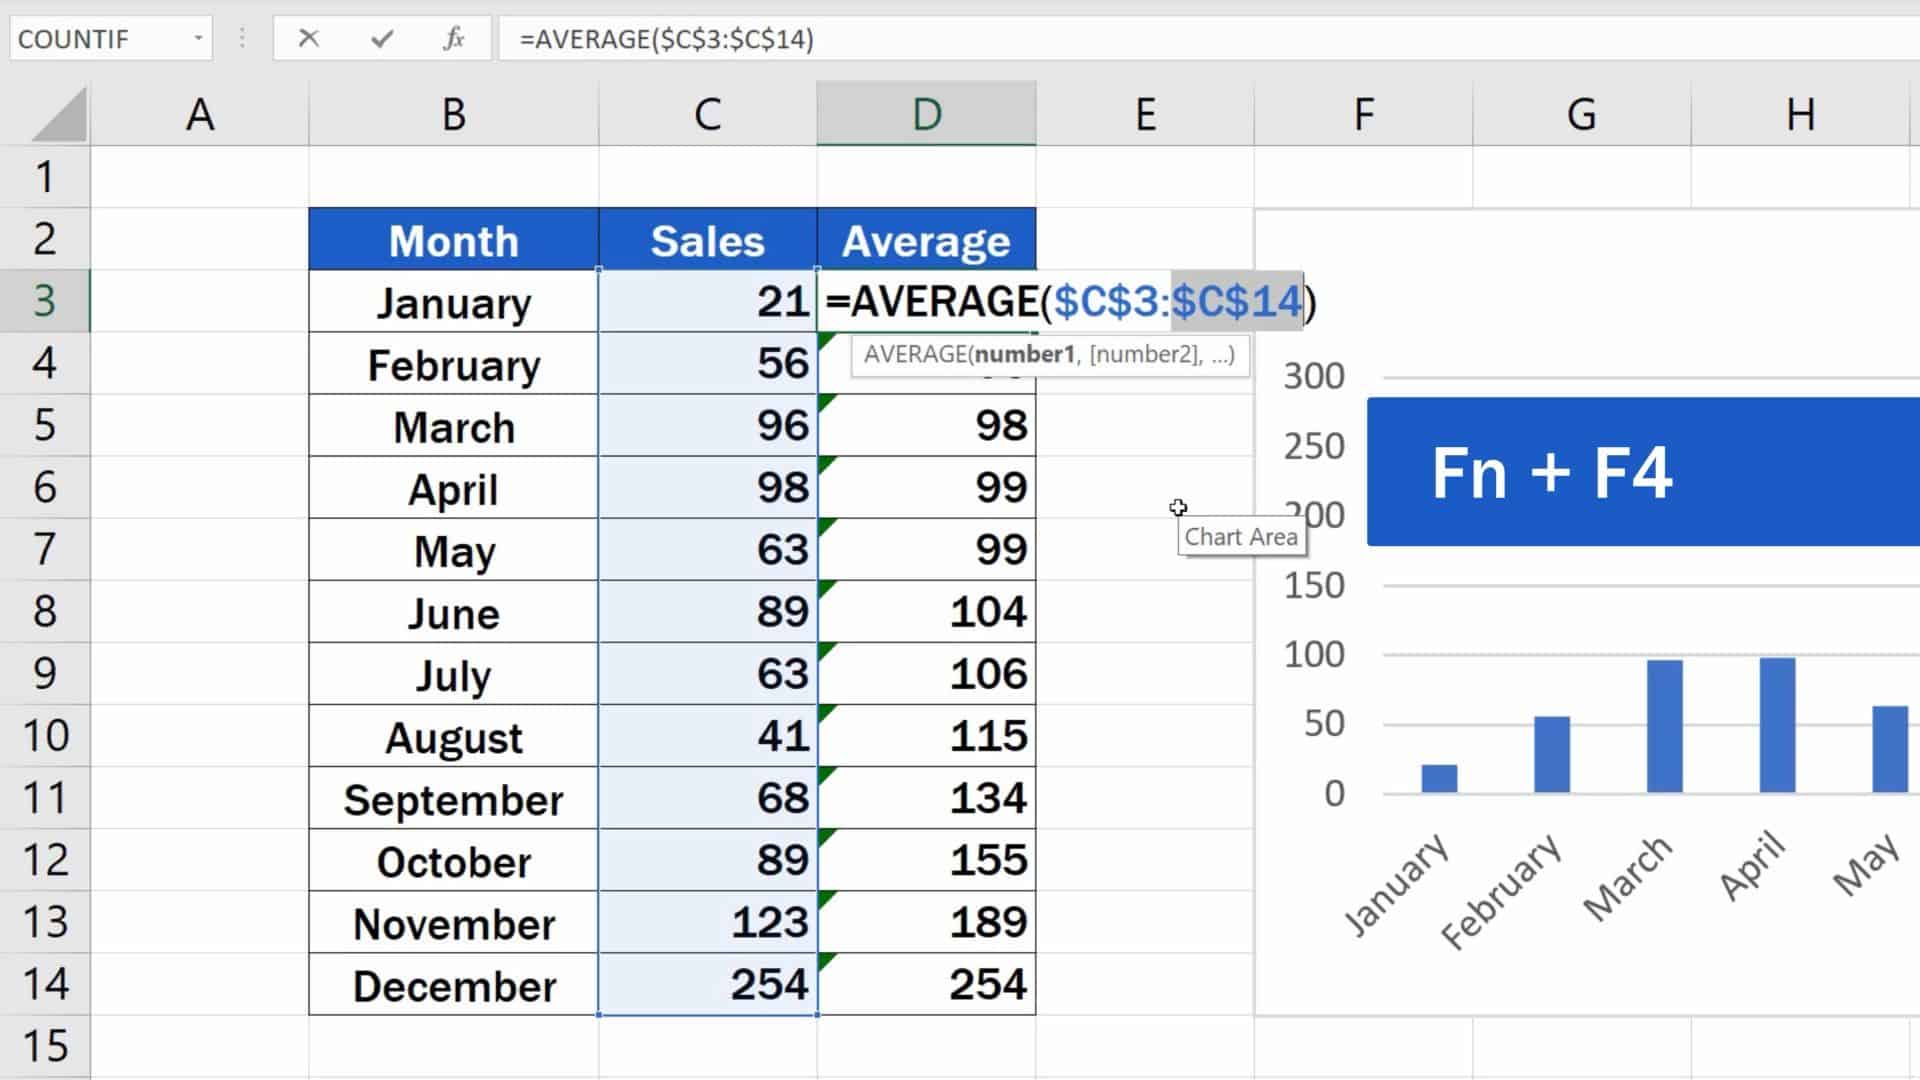Image resolution: width=1920 pixels, height=1080 pixels.
Task: Click the 300 value on chart axis
Action: tap(1314, 377)
